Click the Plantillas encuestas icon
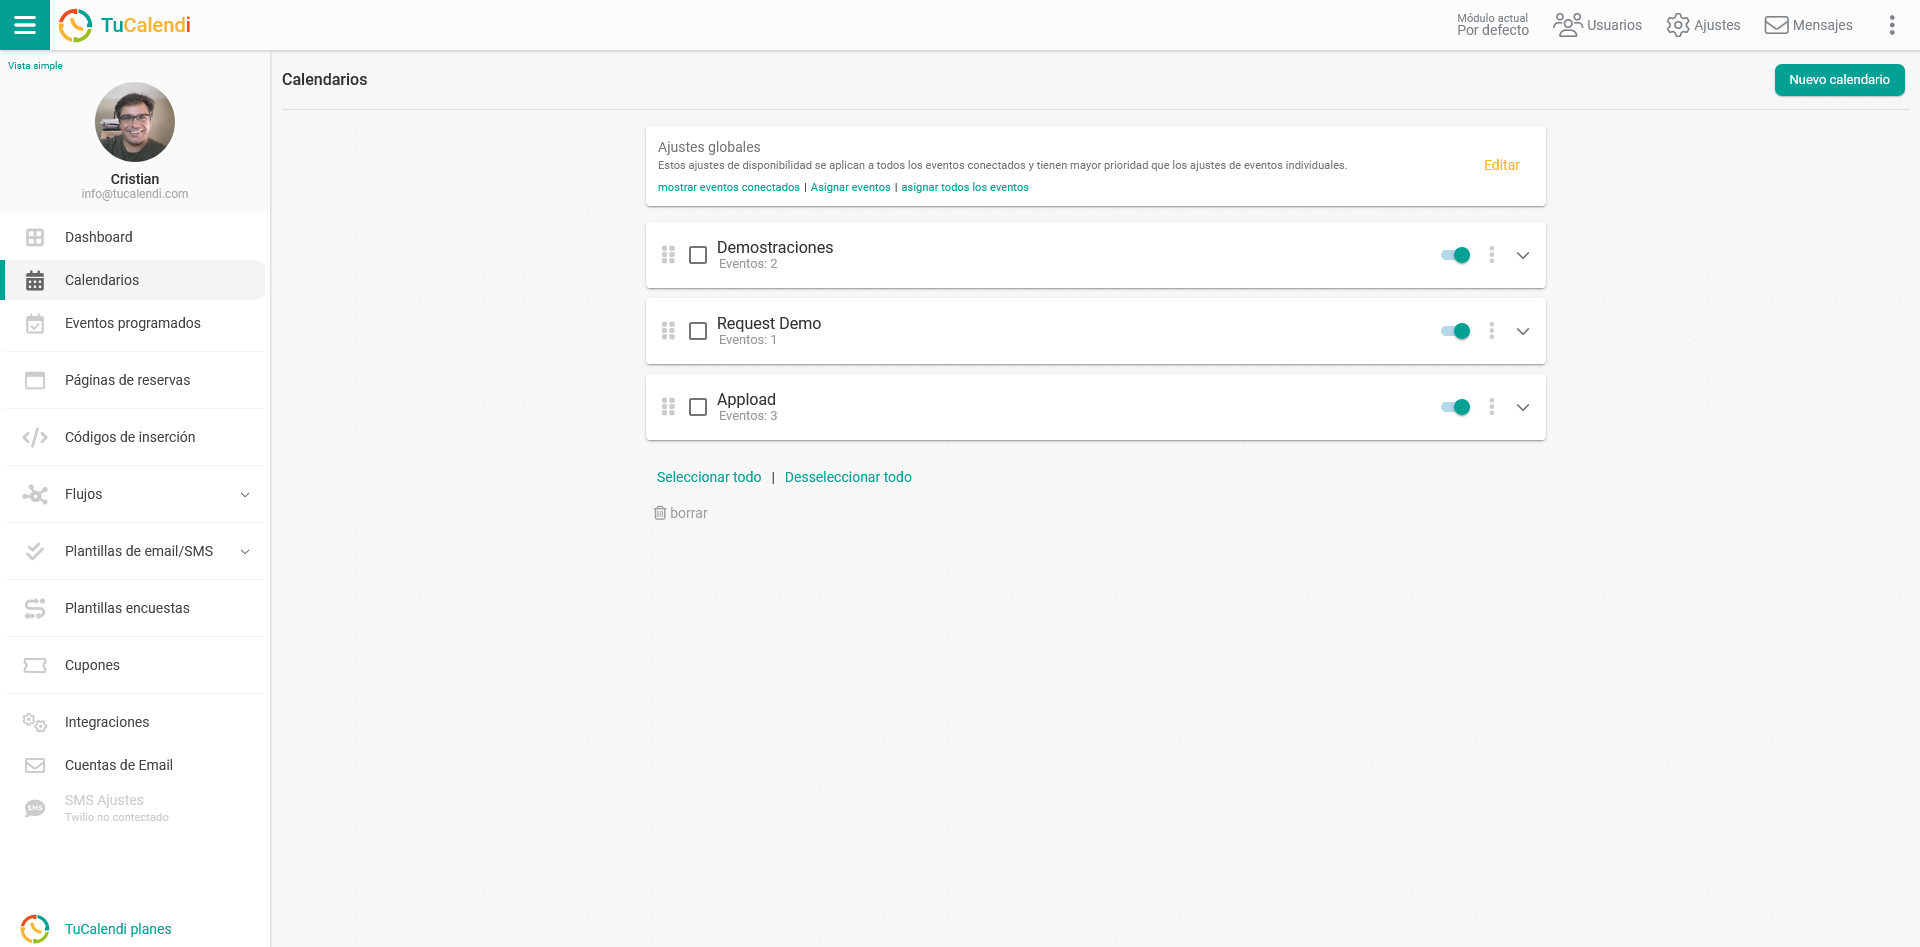Viewport: 1920px width, 947px height. 35,608
